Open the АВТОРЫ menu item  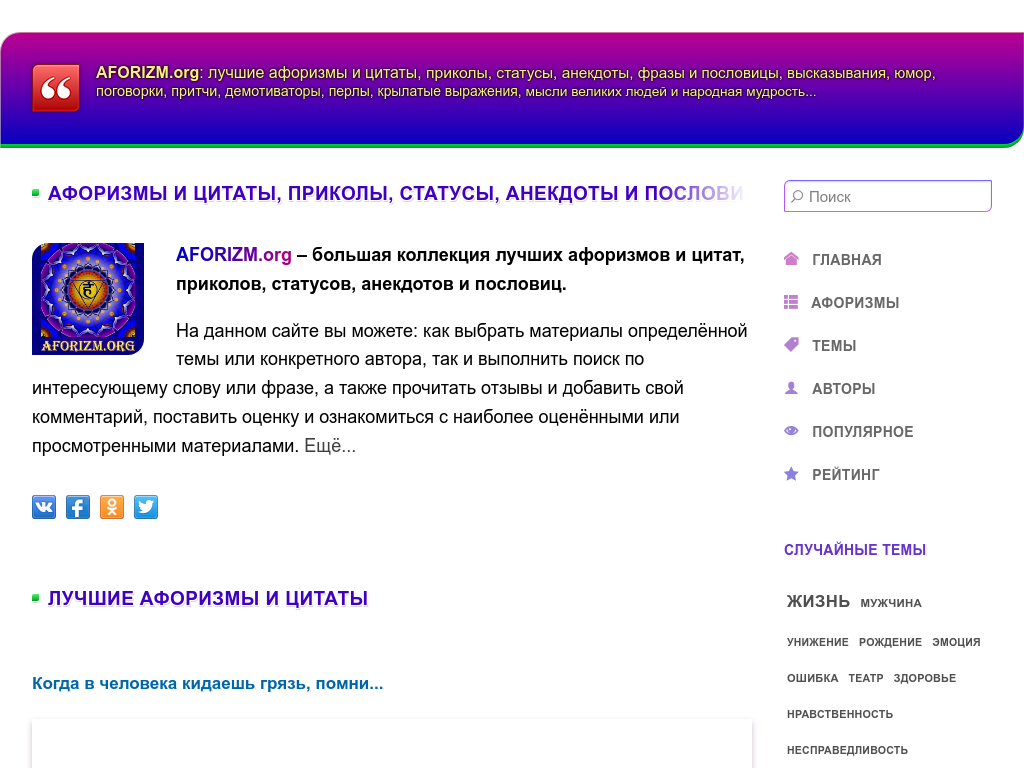click(843, 389)
